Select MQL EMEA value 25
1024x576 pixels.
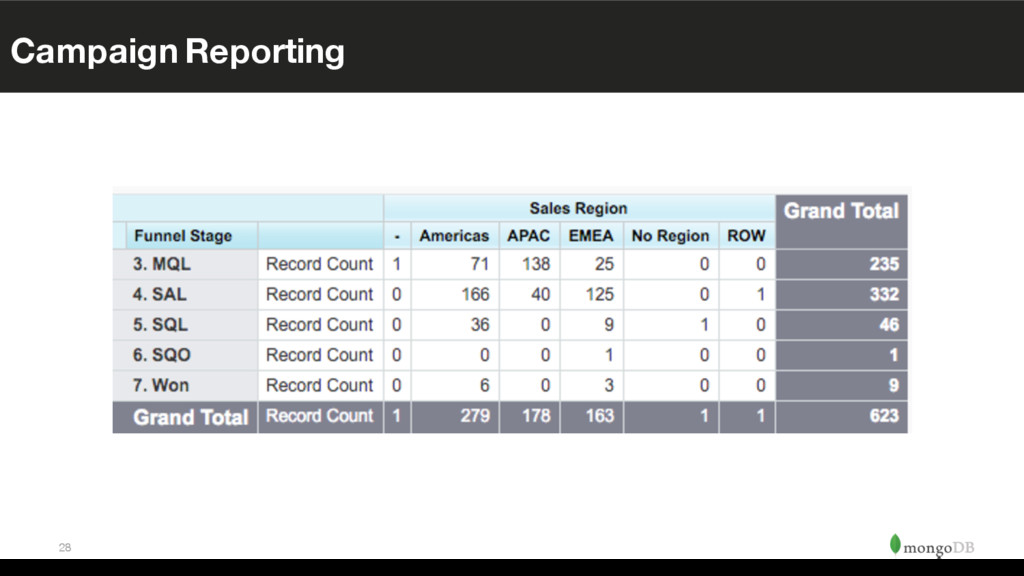605,264
